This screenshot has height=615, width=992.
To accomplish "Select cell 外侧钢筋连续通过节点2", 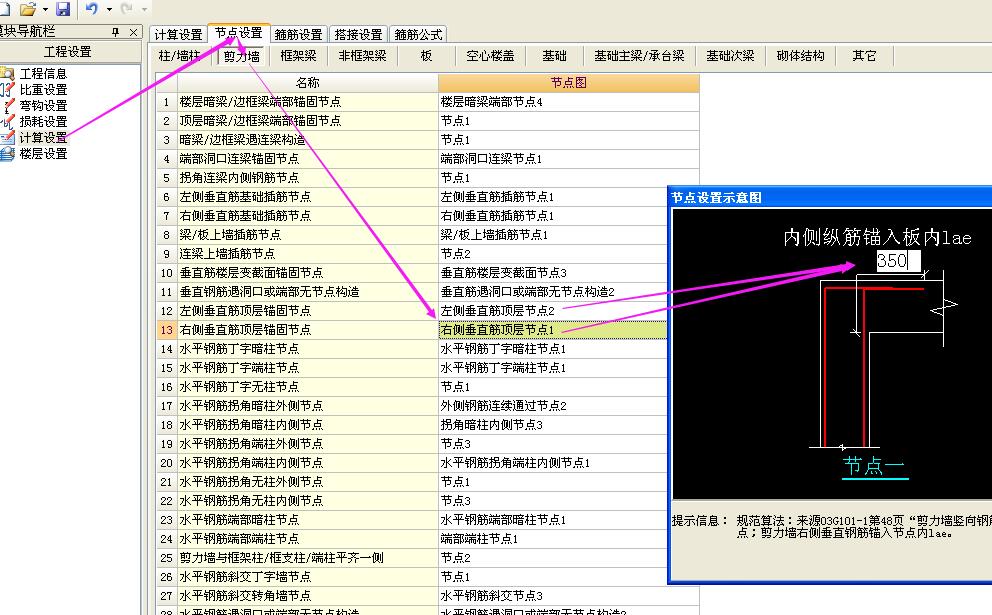I will coord(553,406).
